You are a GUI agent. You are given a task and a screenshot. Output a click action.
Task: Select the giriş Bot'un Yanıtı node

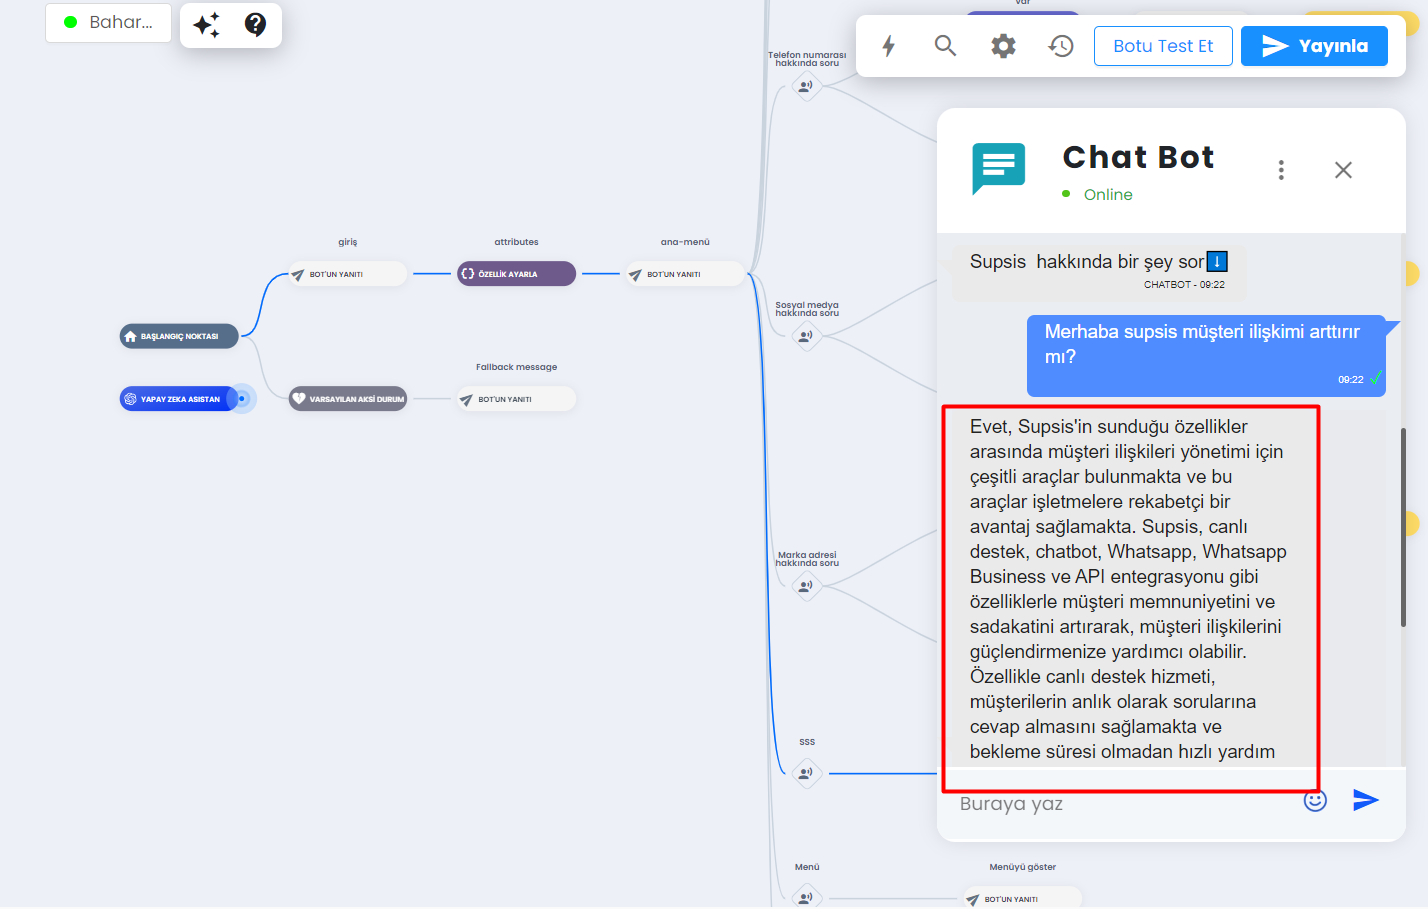pos(348,274)
